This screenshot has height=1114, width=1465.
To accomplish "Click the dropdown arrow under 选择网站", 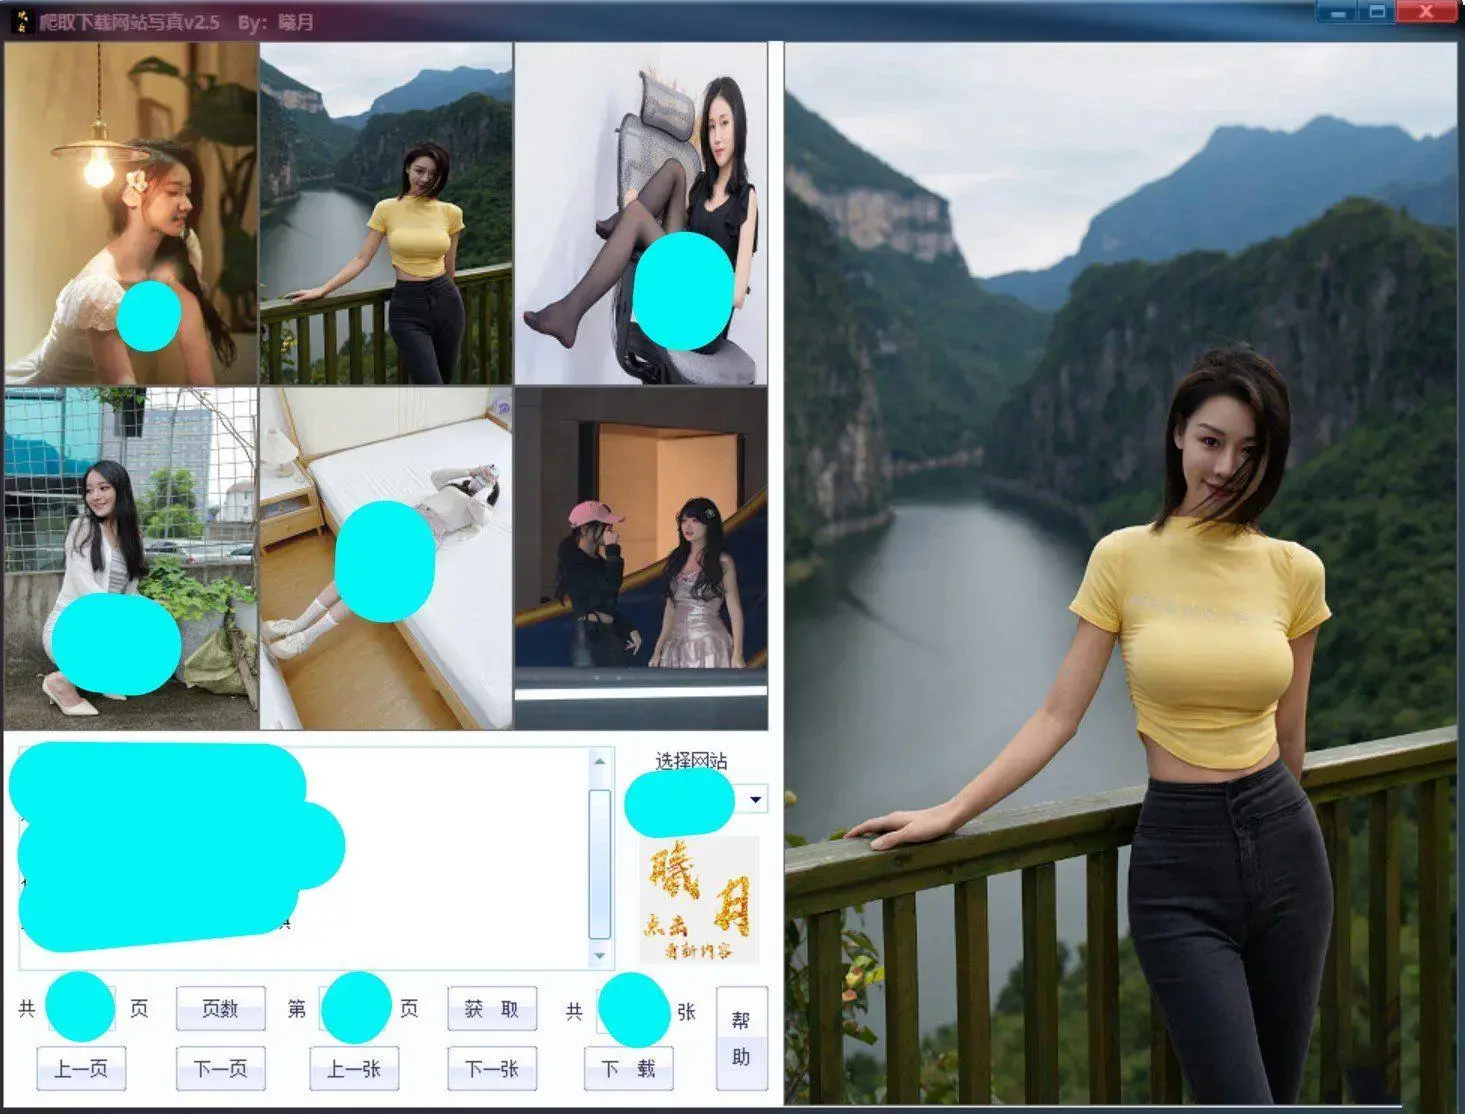I will [x=754, y=800].
